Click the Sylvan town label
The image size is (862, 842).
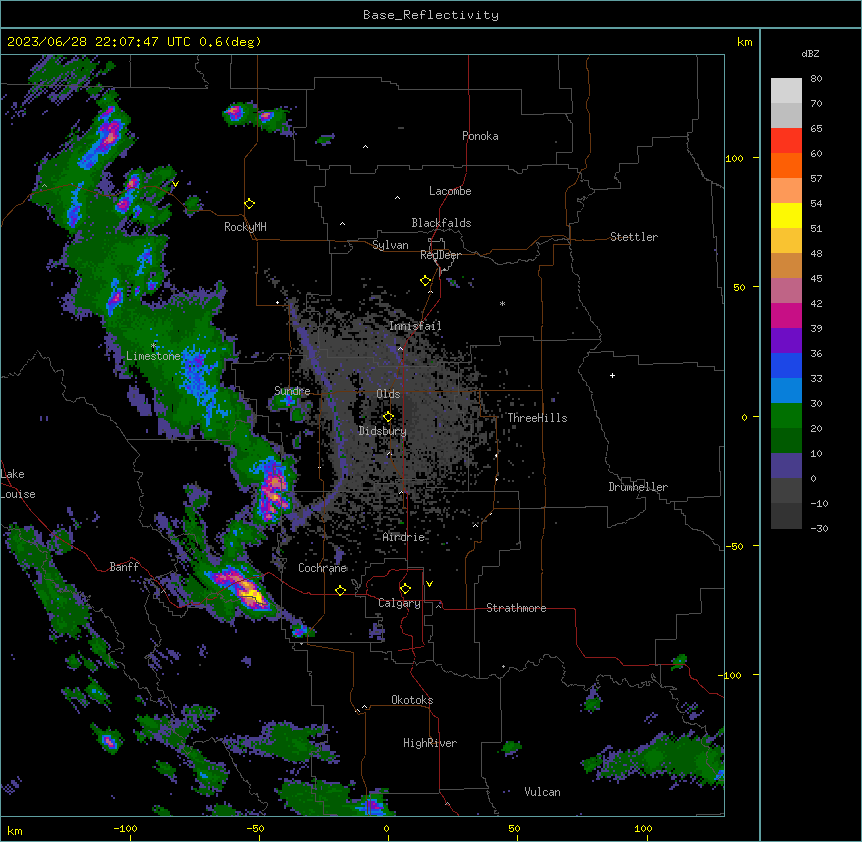click(x=390, y=245)
